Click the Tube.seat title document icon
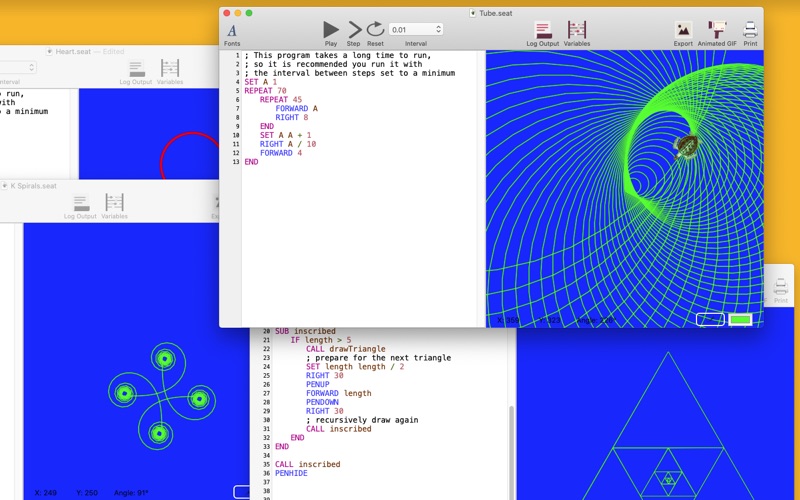Image resolution: width=800 pixels, height=500 pixels. pos(472,13)
